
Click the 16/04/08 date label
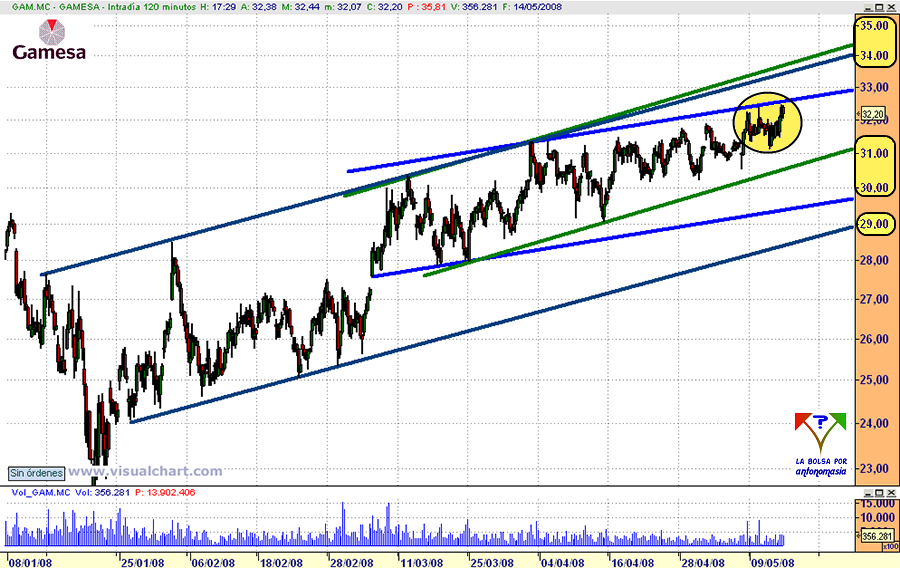coord(633,563)
